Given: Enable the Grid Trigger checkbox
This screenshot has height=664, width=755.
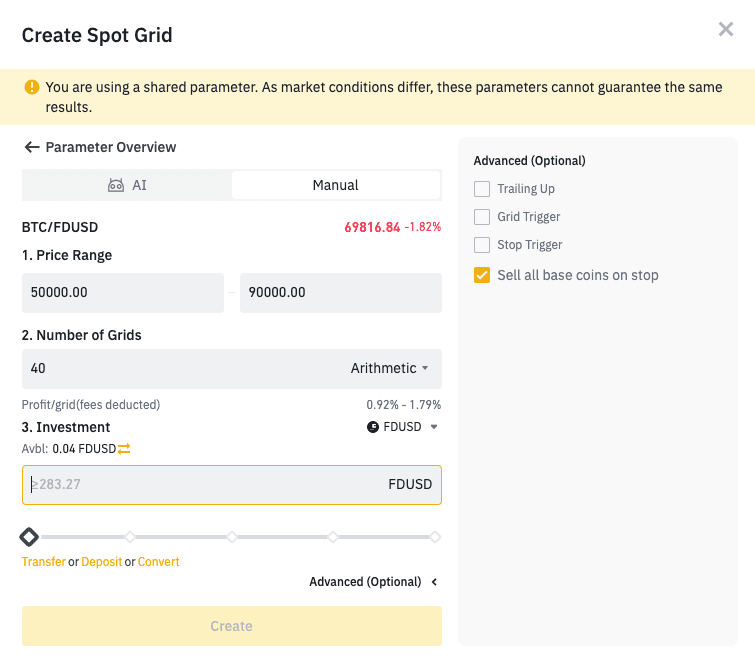Looking at the screenshot, I should tap(482, 217).
